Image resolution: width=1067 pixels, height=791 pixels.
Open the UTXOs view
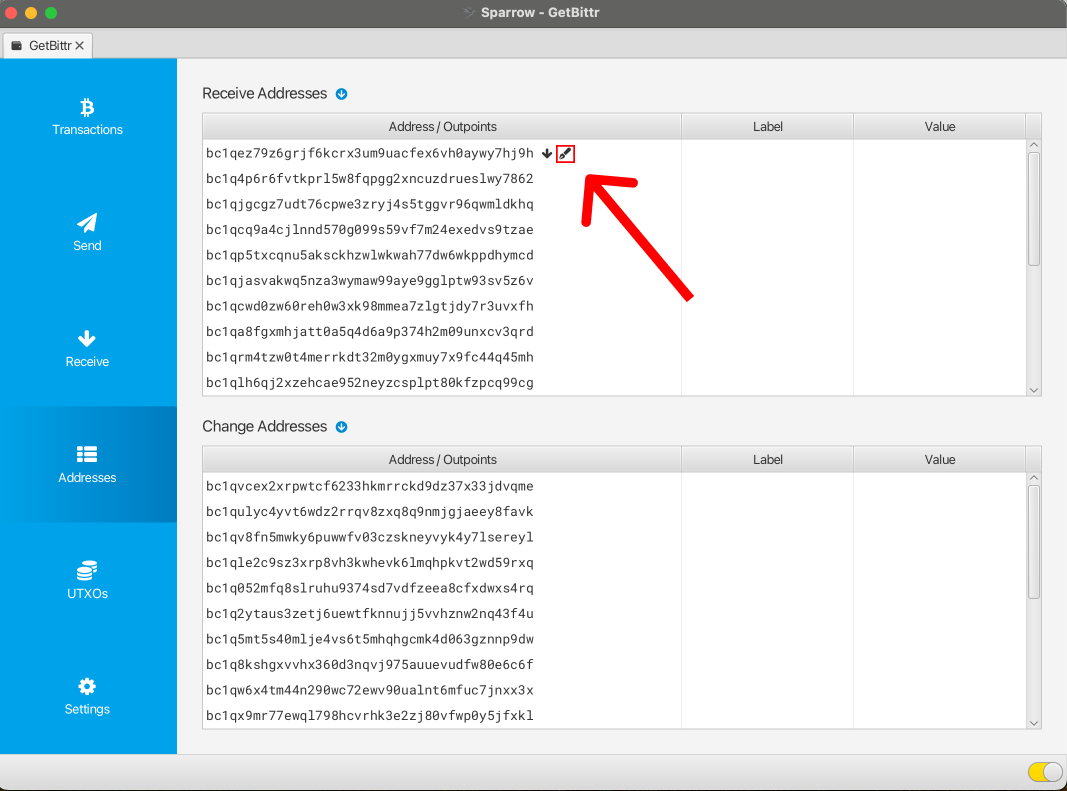pyautogui.click(x=88, y=580)
